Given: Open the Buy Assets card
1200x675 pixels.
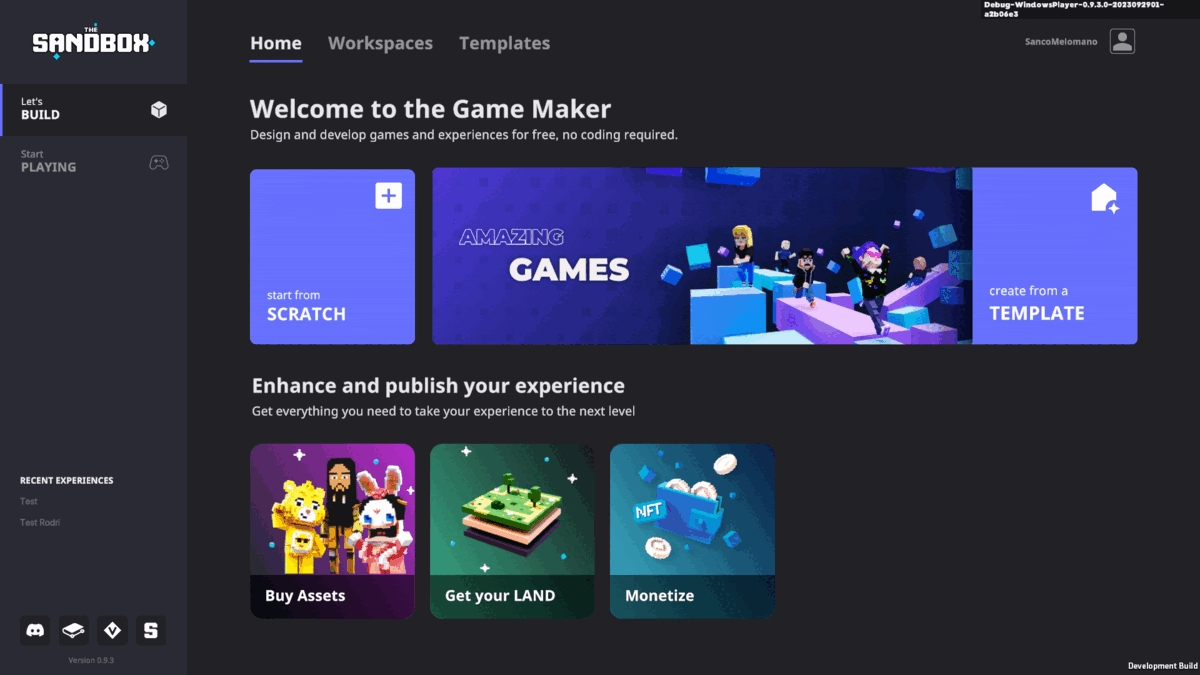Looking at the screenshot, I should point(332,531).
